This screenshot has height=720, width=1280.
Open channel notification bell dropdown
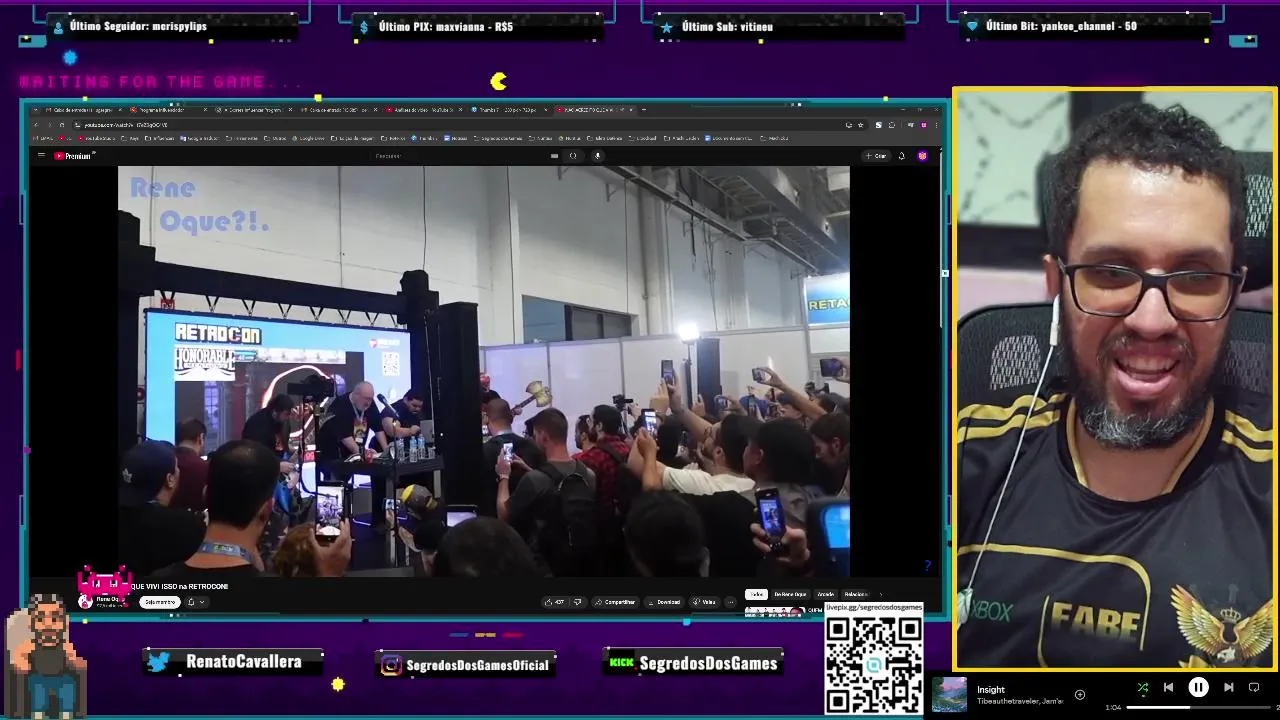tap(195, 602)
